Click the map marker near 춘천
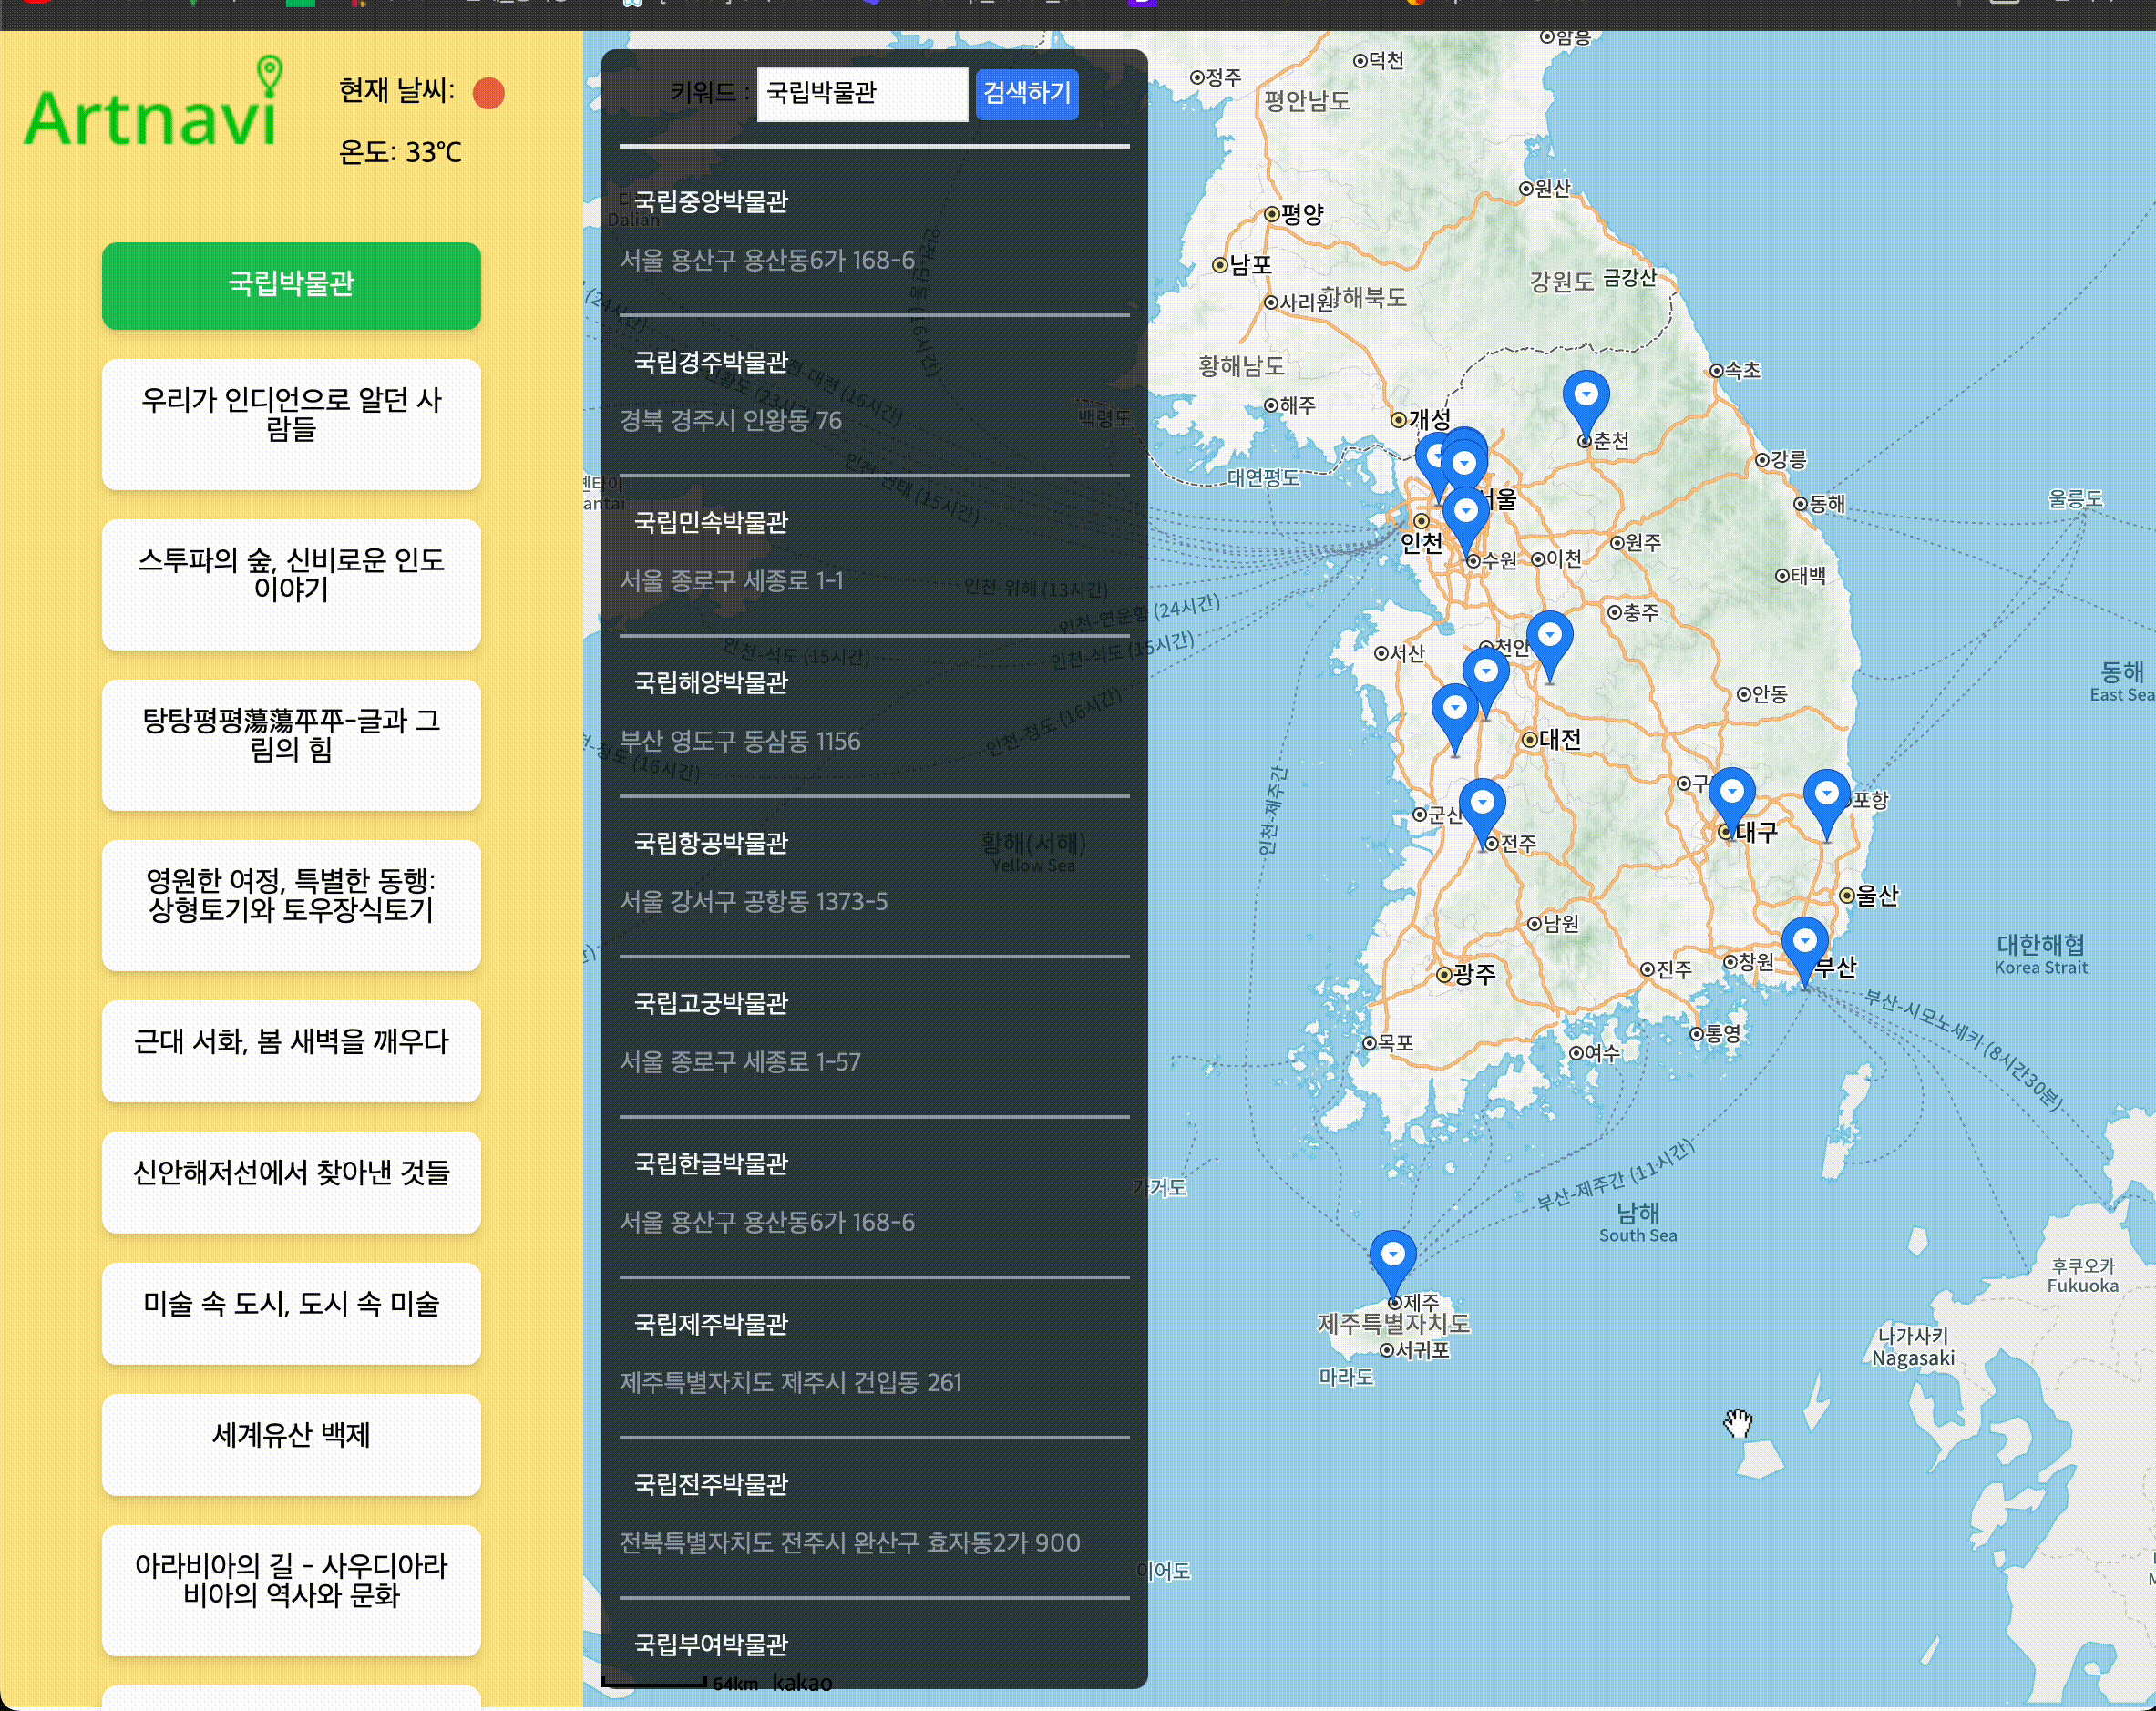This screenshot has height=1711, width=2156. pyautogui.click(x=1586, y=397)
